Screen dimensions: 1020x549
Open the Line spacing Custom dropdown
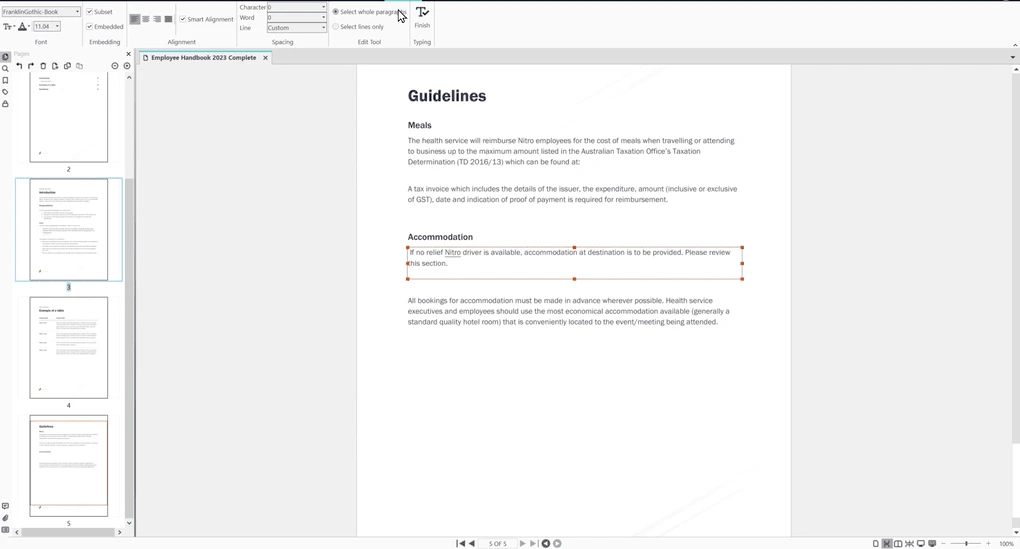point(297,28)
